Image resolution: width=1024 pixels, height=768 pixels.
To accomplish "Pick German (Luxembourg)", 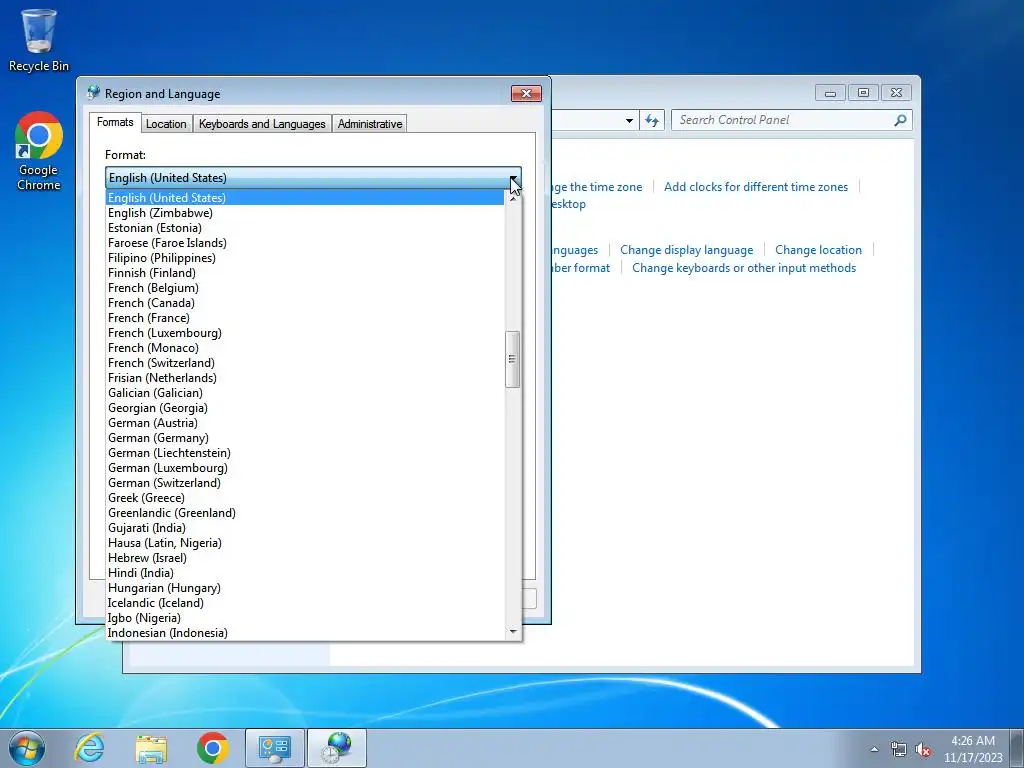I will tap(305, 468).
